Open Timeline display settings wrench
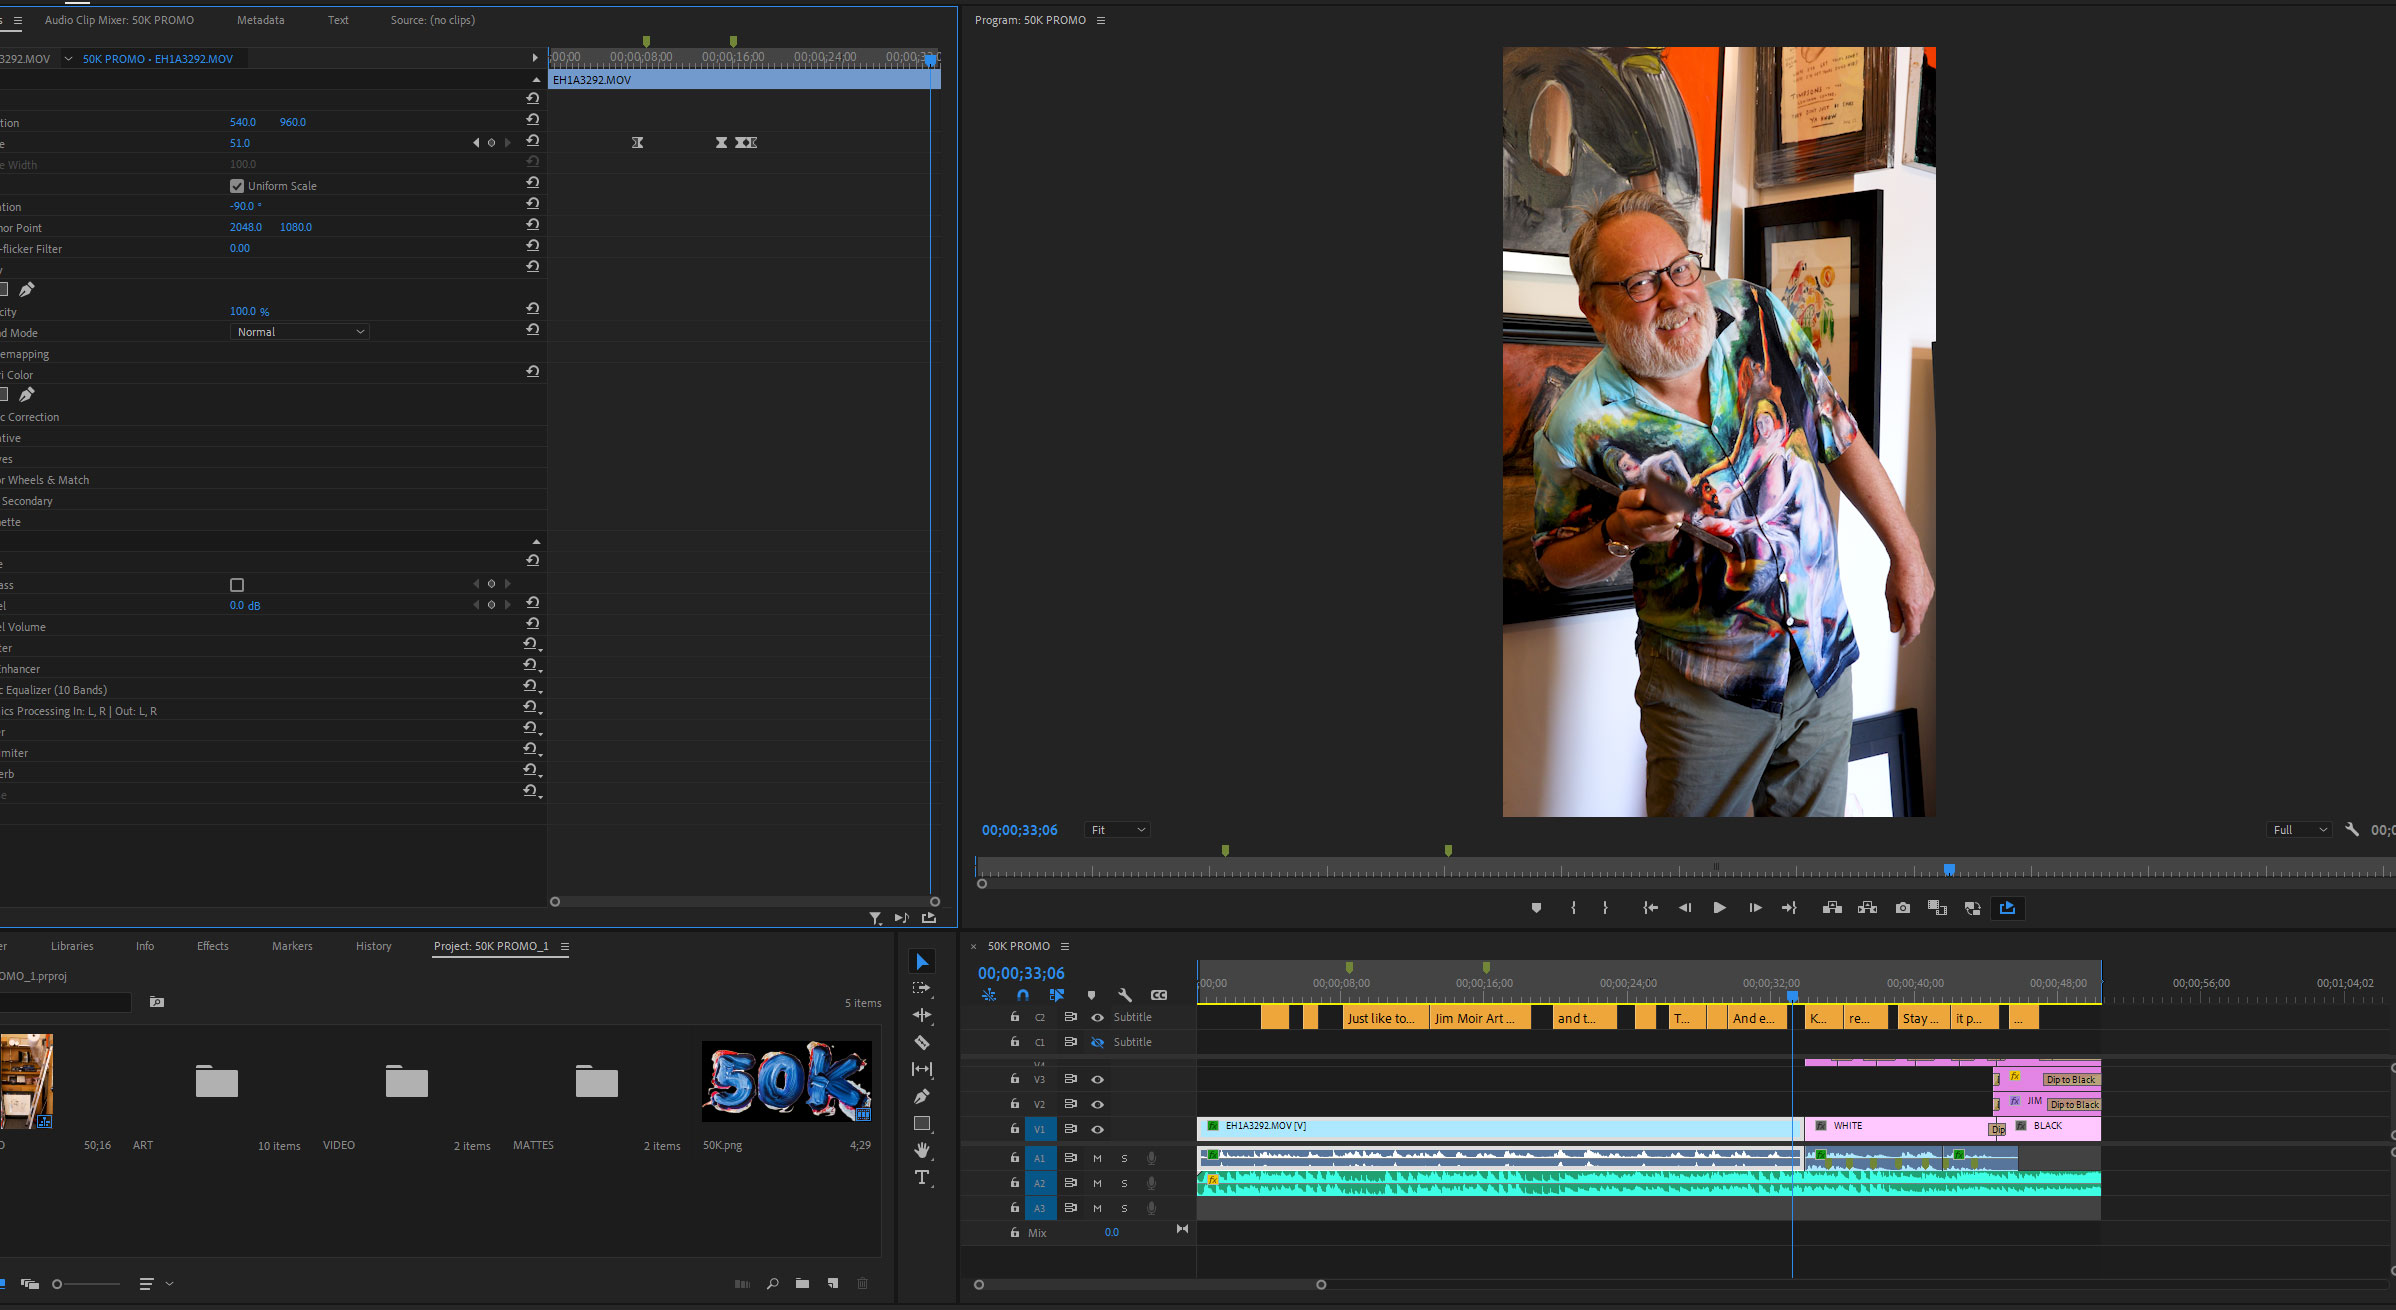Viewport: 2396px width, 1310px height. click(x=1125, y=995)
